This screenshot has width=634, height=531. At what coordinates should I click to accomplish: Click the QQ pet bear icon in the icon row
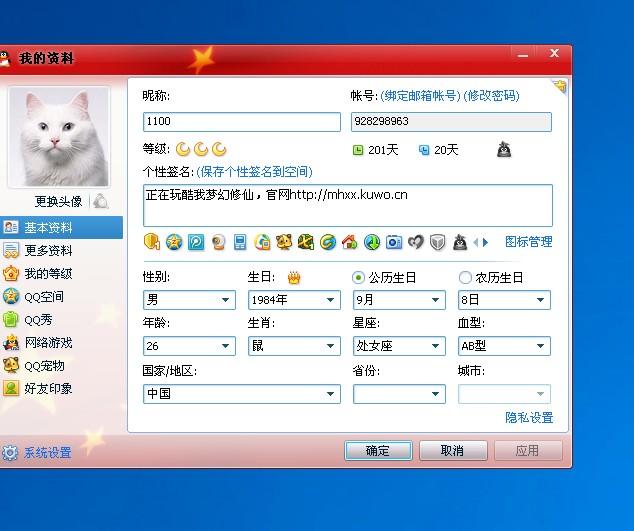[284, 242]
